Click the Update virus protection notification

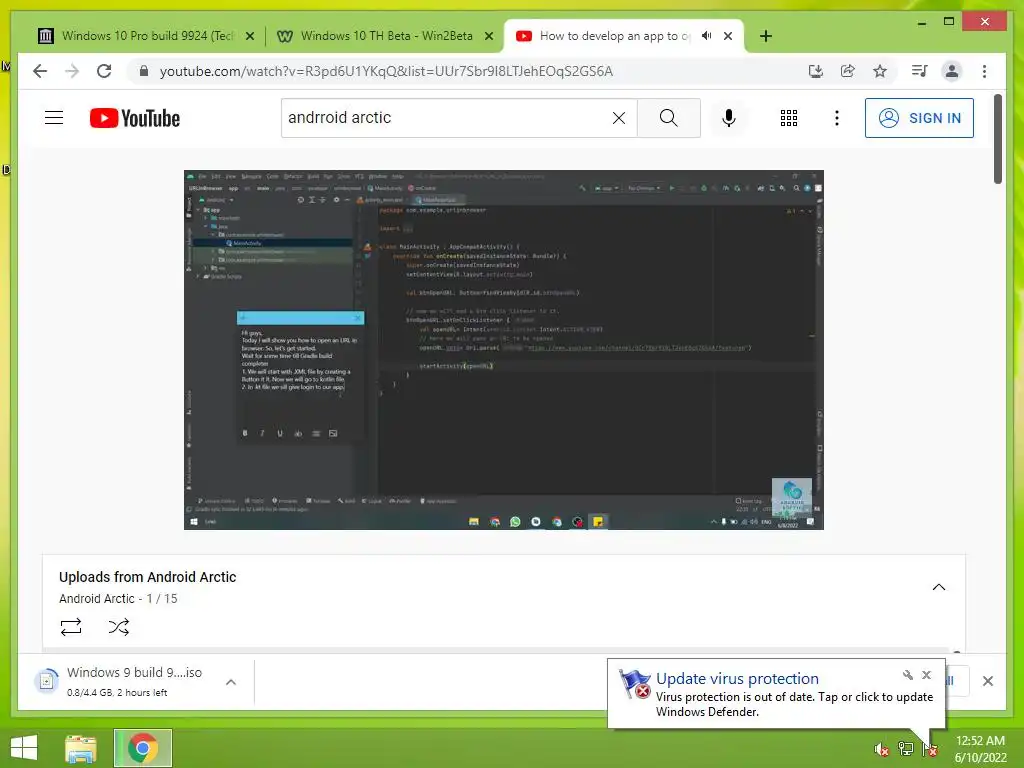[x=776, y=694]
